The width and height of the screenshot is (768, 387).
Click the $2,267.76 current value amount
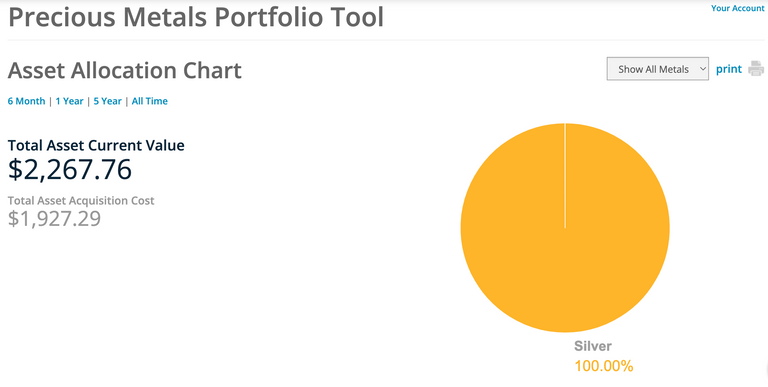pos(70,169)
